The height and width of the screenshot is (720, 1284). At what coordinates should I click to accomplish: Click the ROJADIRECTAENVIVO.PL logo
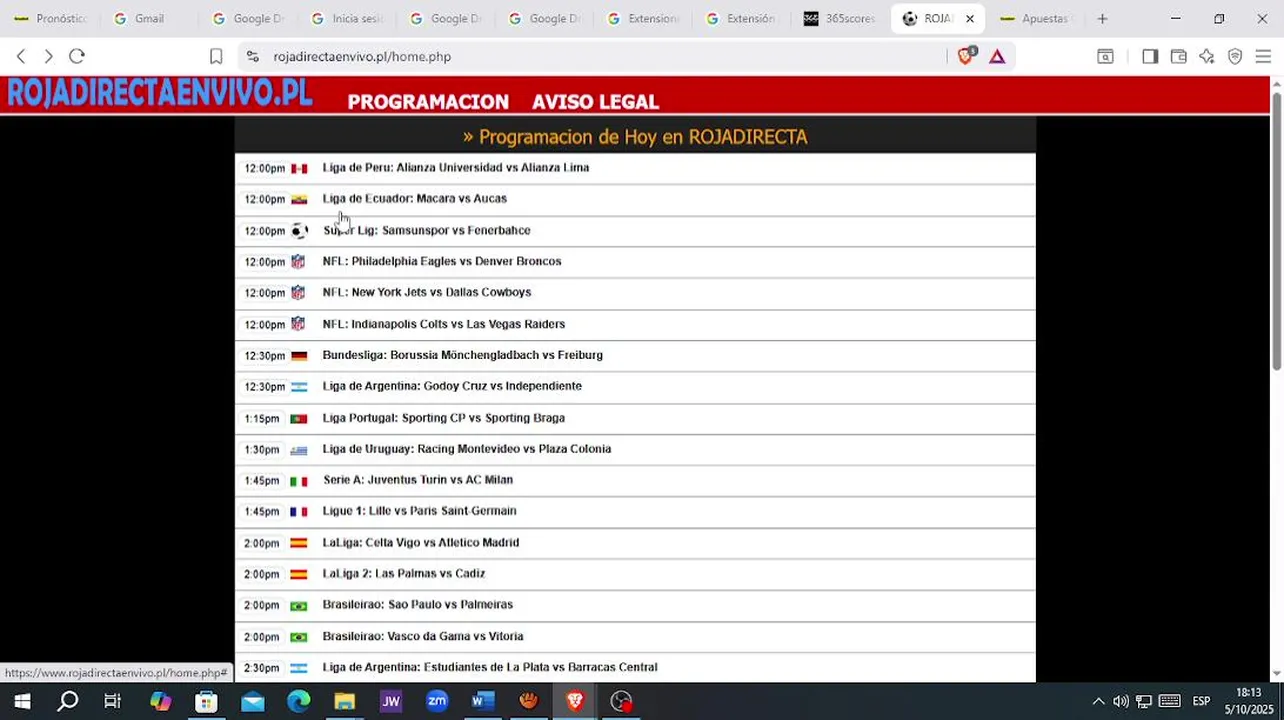click(160, 93)
